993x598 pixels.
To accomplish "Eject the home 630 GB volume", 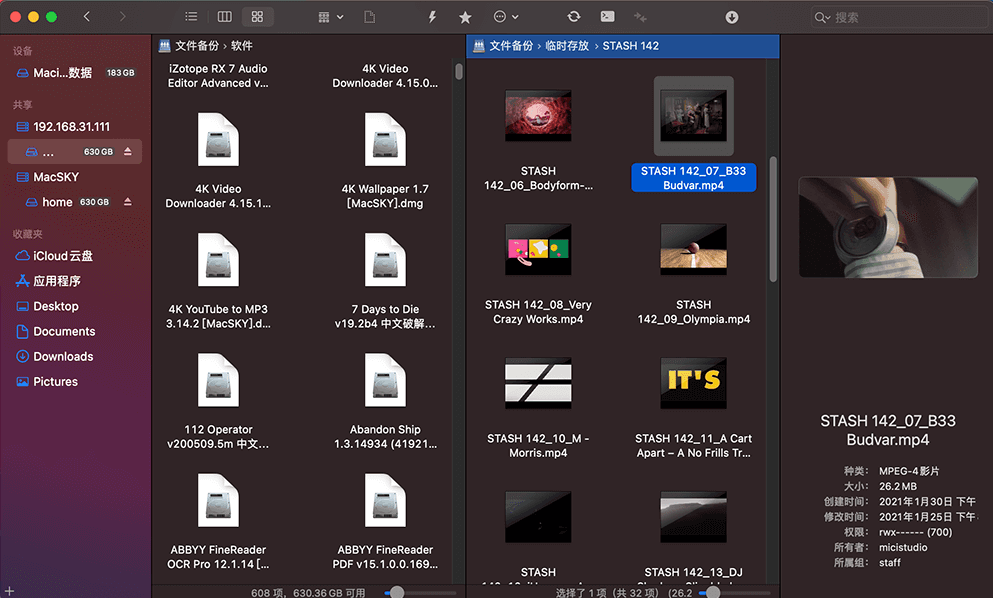I will [127, 202].
